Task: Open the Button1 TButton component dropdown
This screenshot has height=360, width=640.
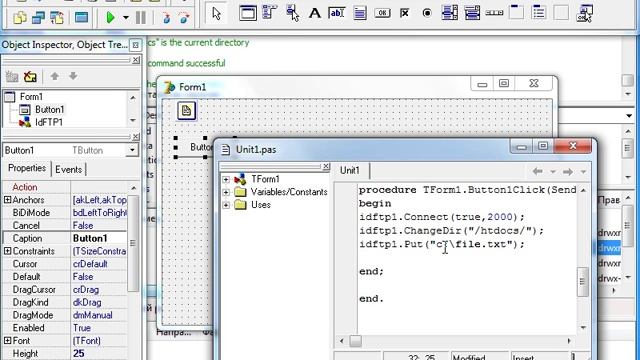Action: pos(132,150)
